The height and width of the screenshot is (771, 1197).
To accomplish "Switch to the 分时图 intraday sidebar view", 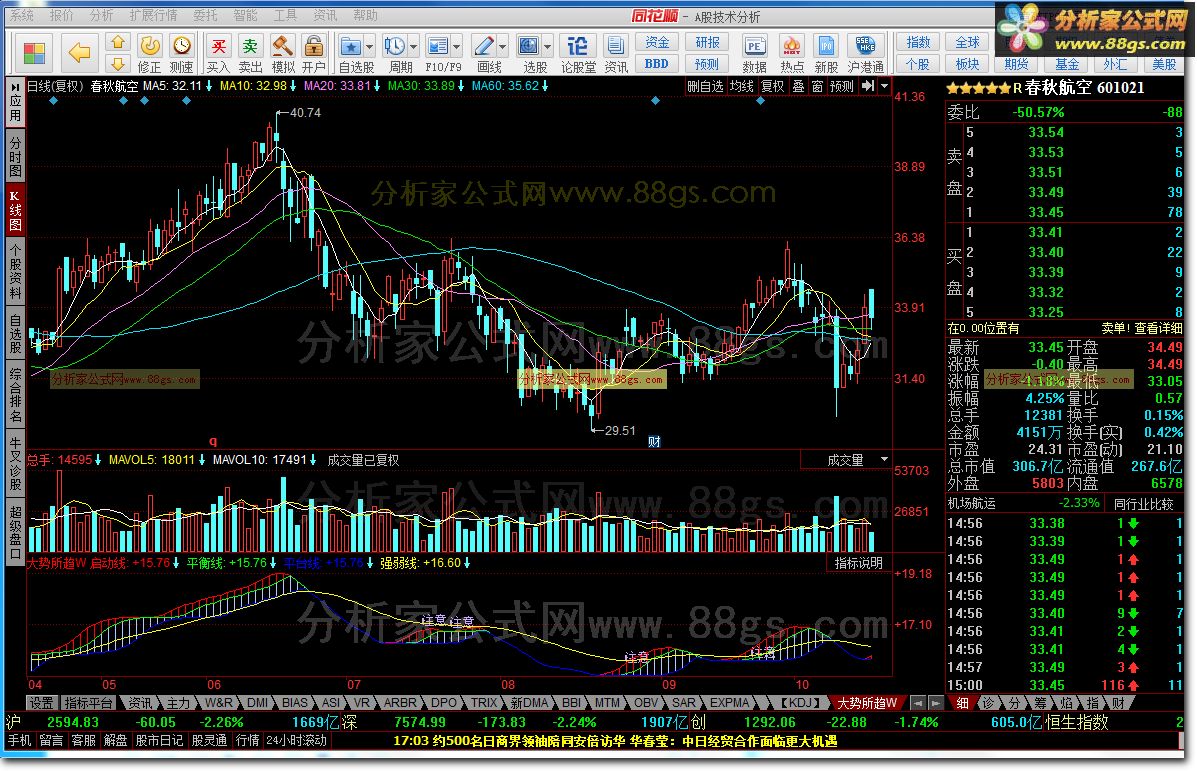I will point(15,156).
